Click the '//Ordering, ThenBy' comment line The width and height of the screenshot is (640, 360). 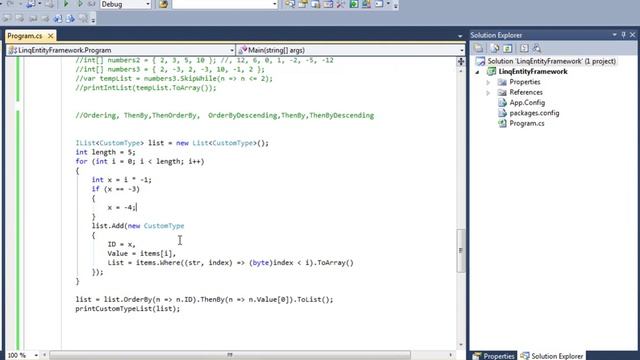click(x=224, y=116)
